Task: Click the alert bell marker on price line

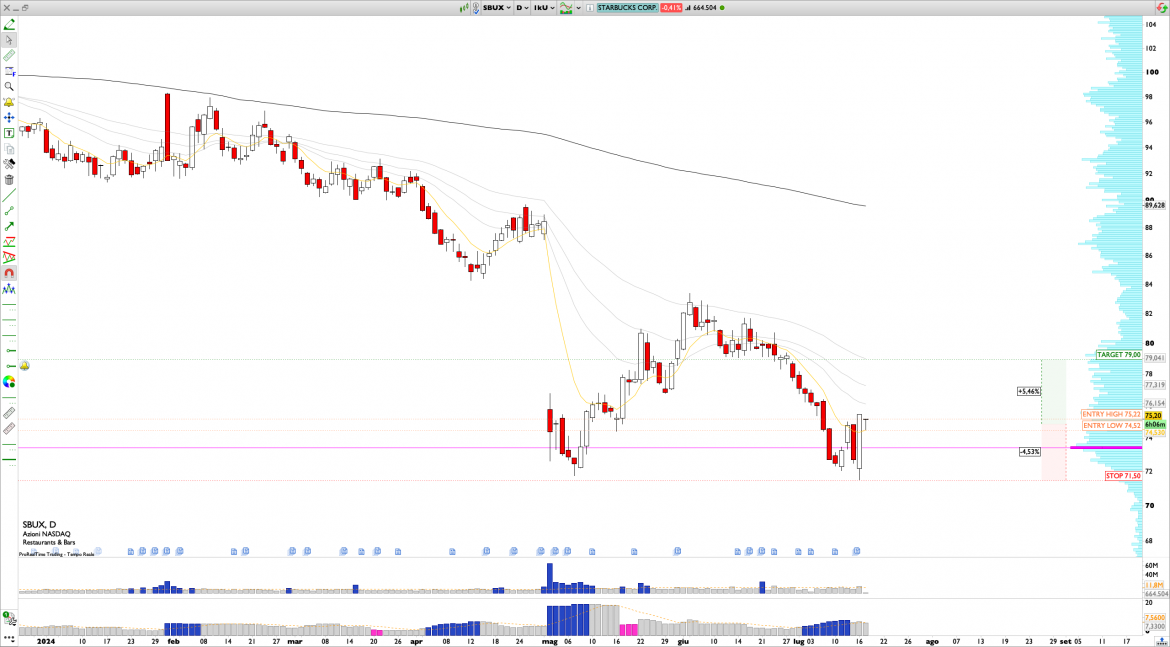Action: (24, 366)
